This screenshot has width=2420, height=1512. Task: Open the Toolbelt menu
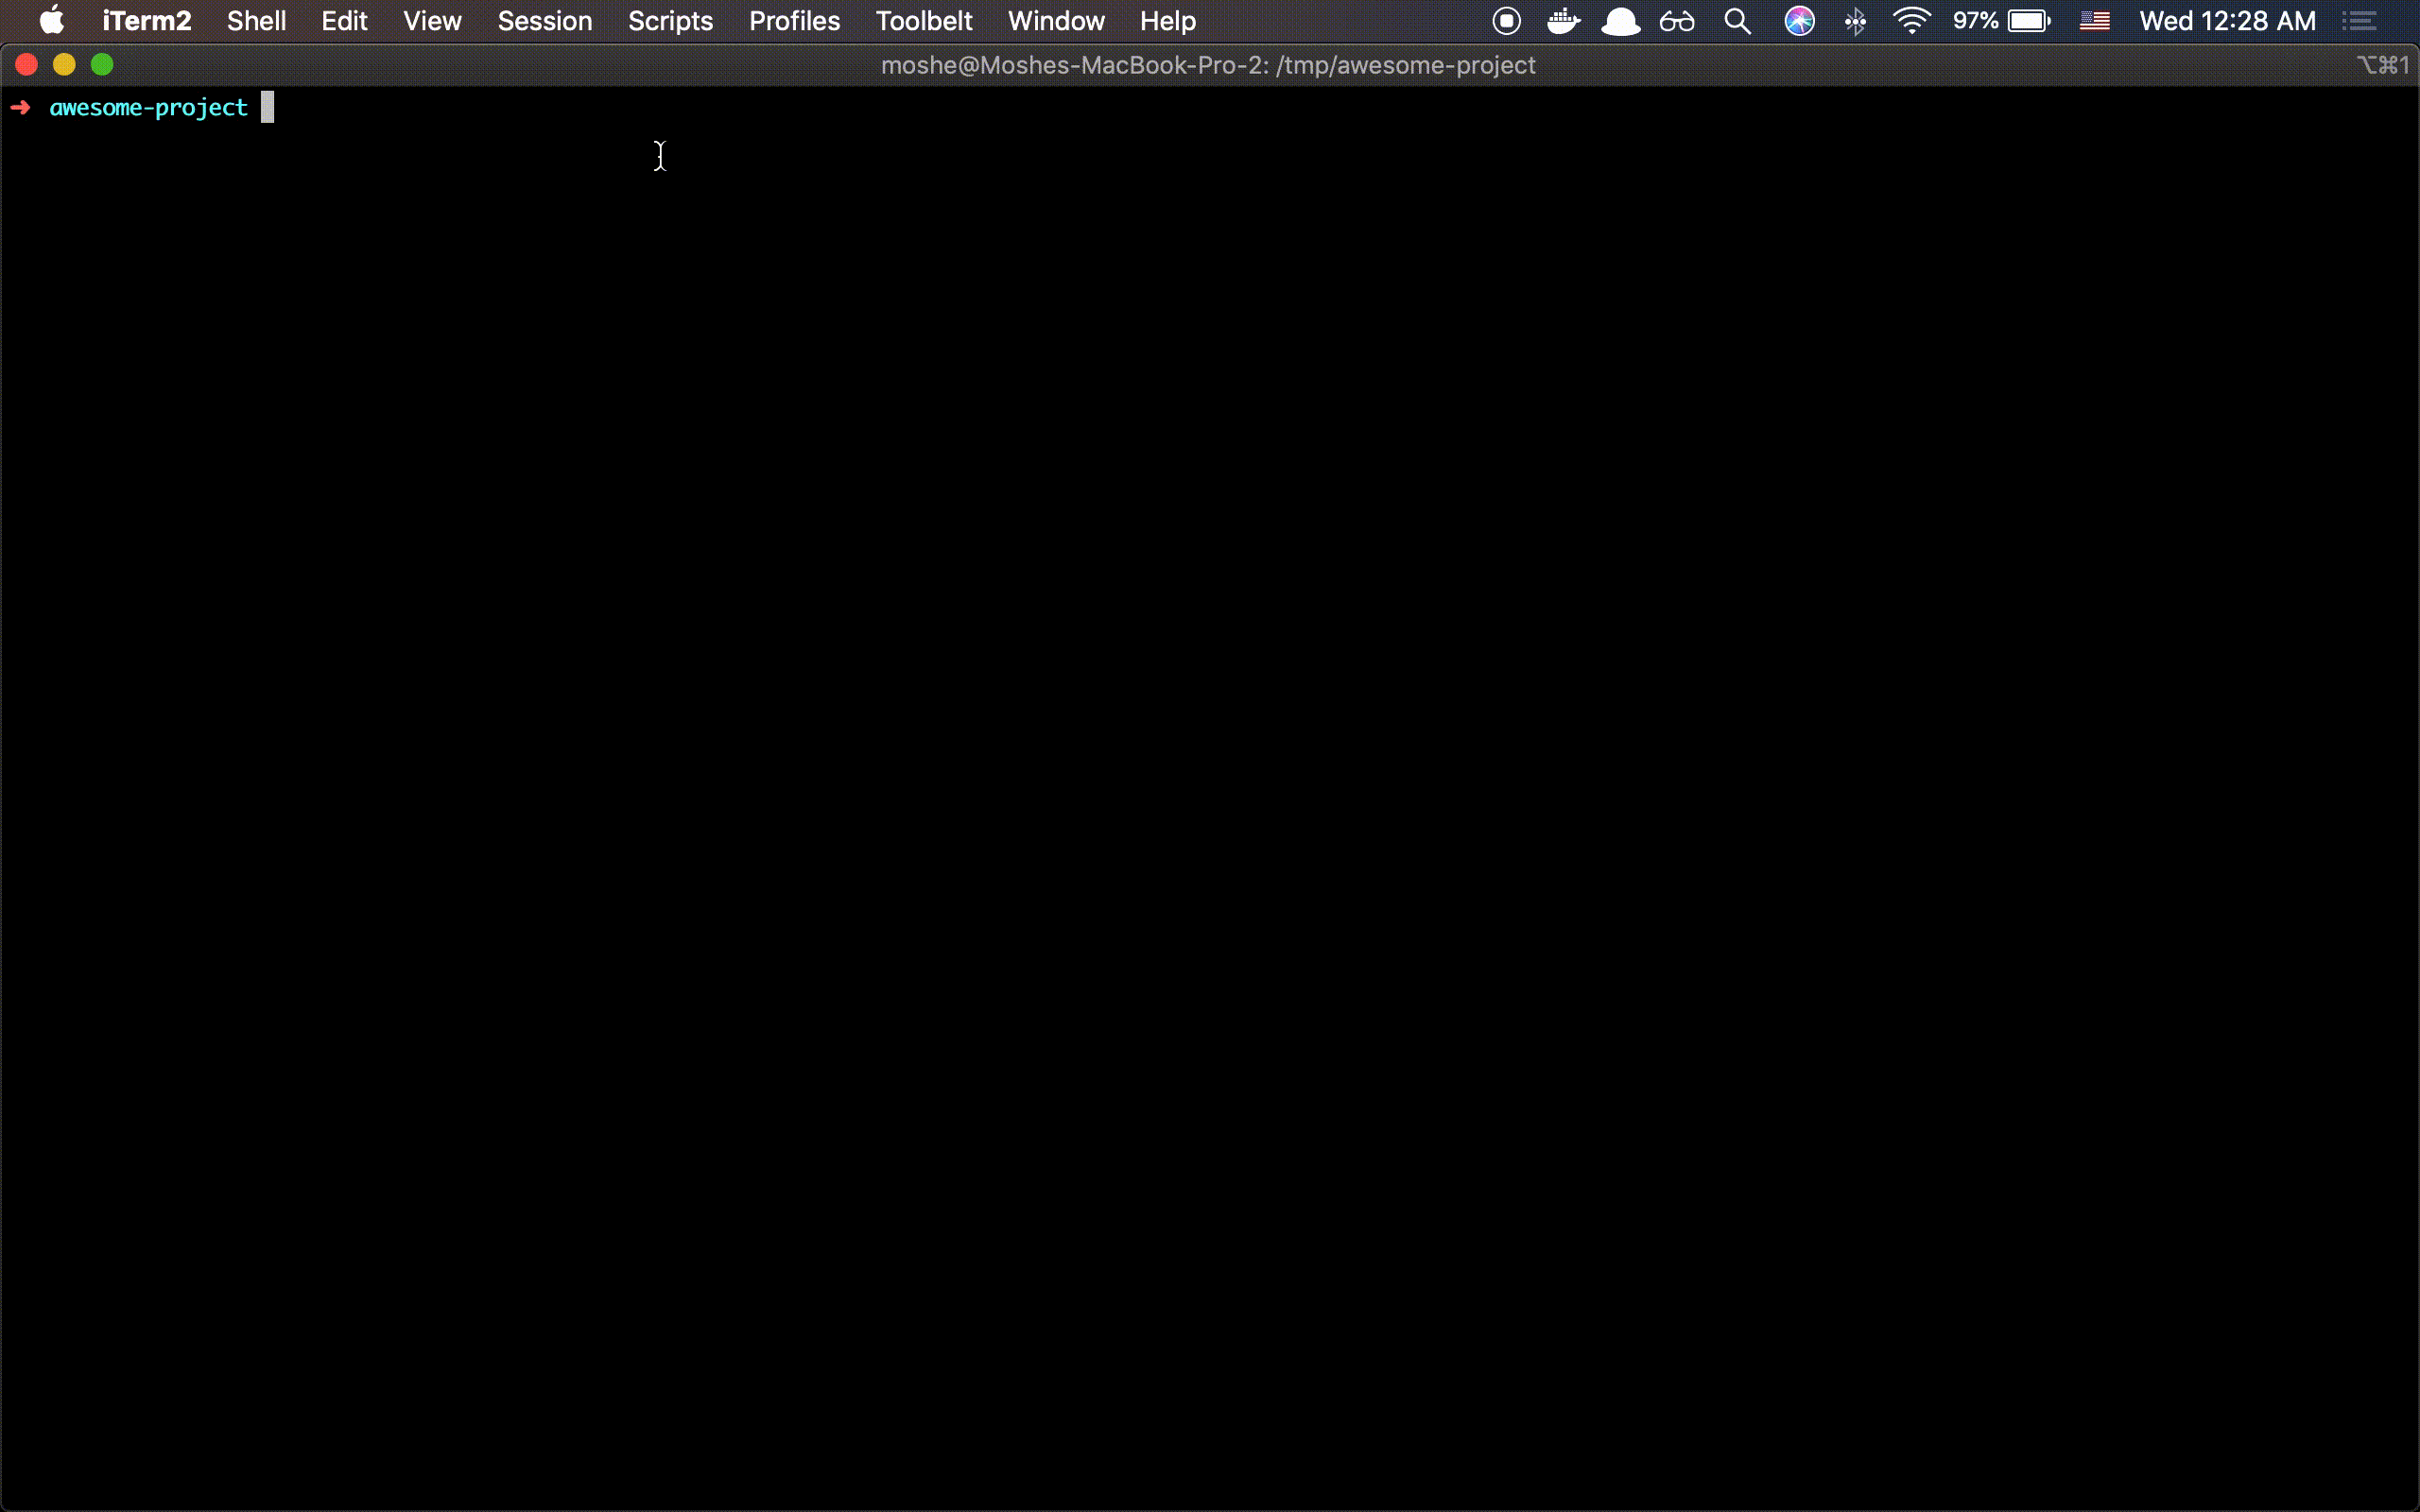[923, 21]
